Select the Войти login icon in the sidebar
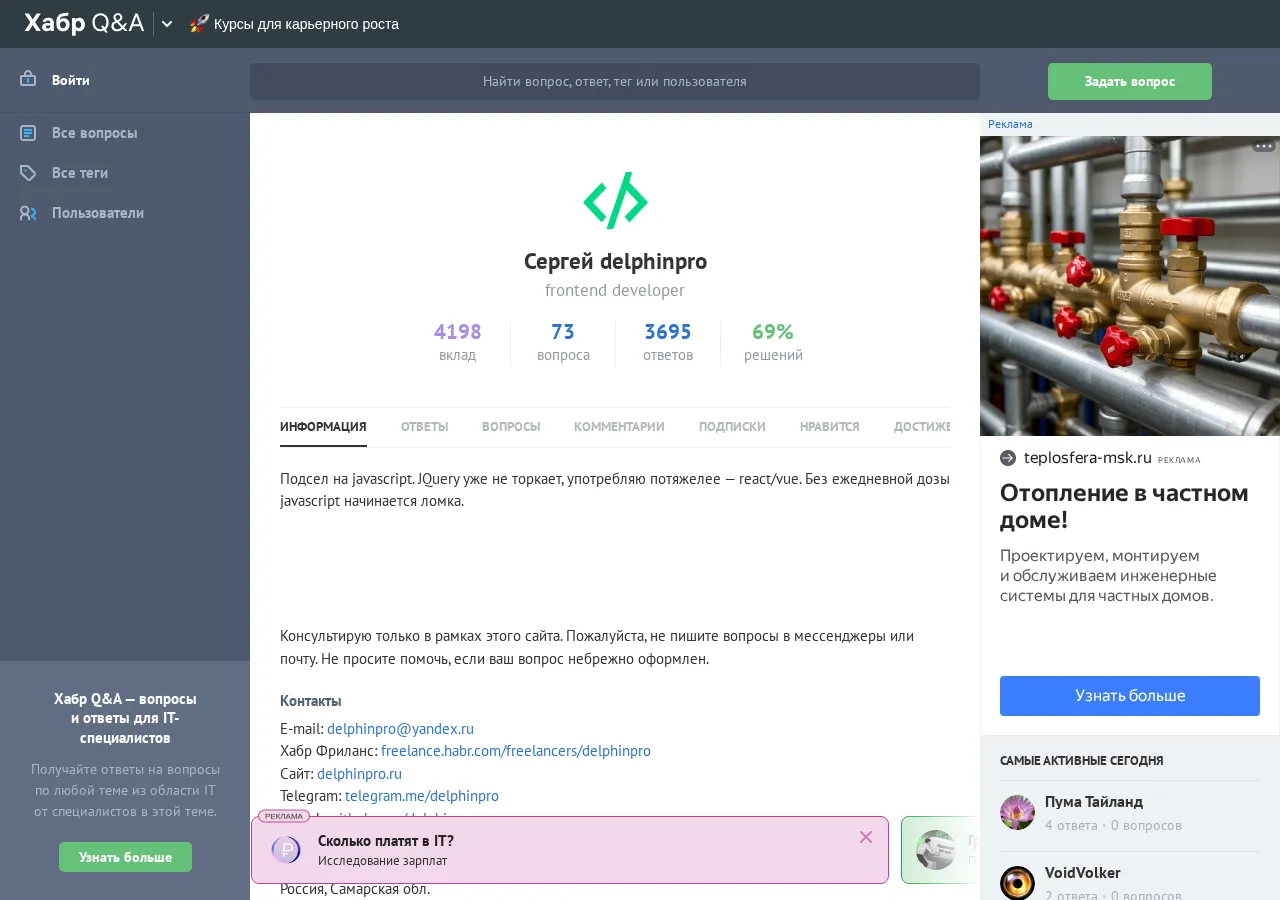The height and width of the screenshot is (900, 1280). (28, 79)
